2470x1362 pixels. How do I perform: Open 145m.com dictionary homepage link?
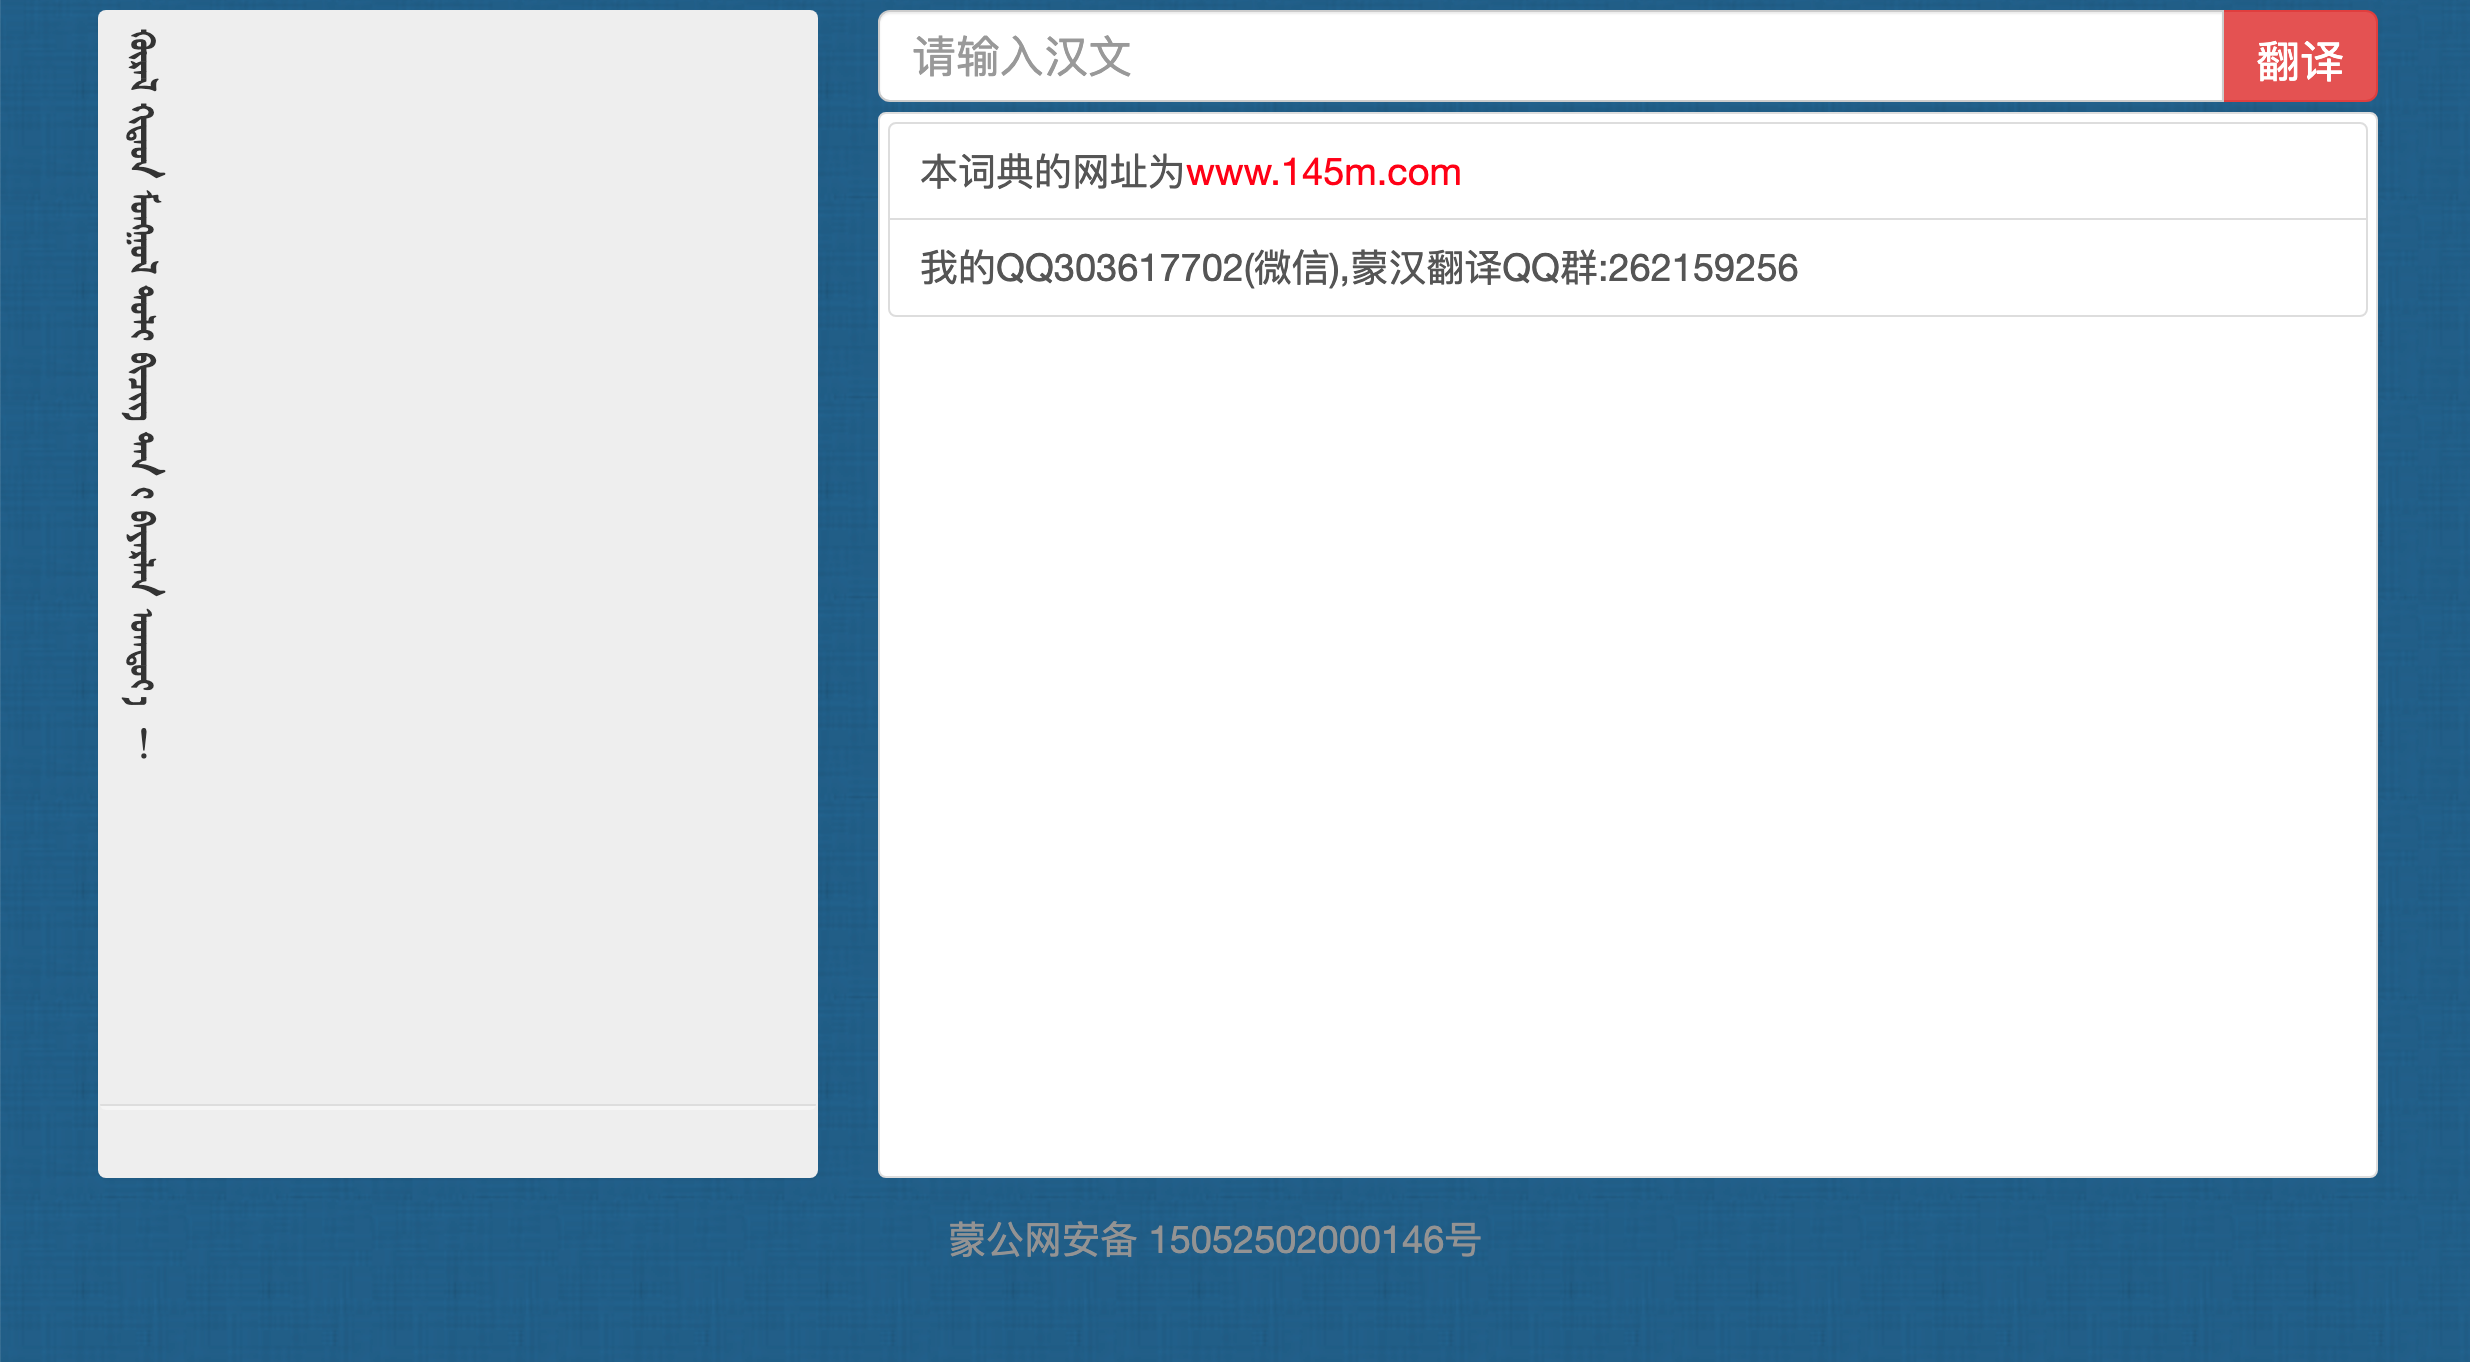[x=1323, y=172]
